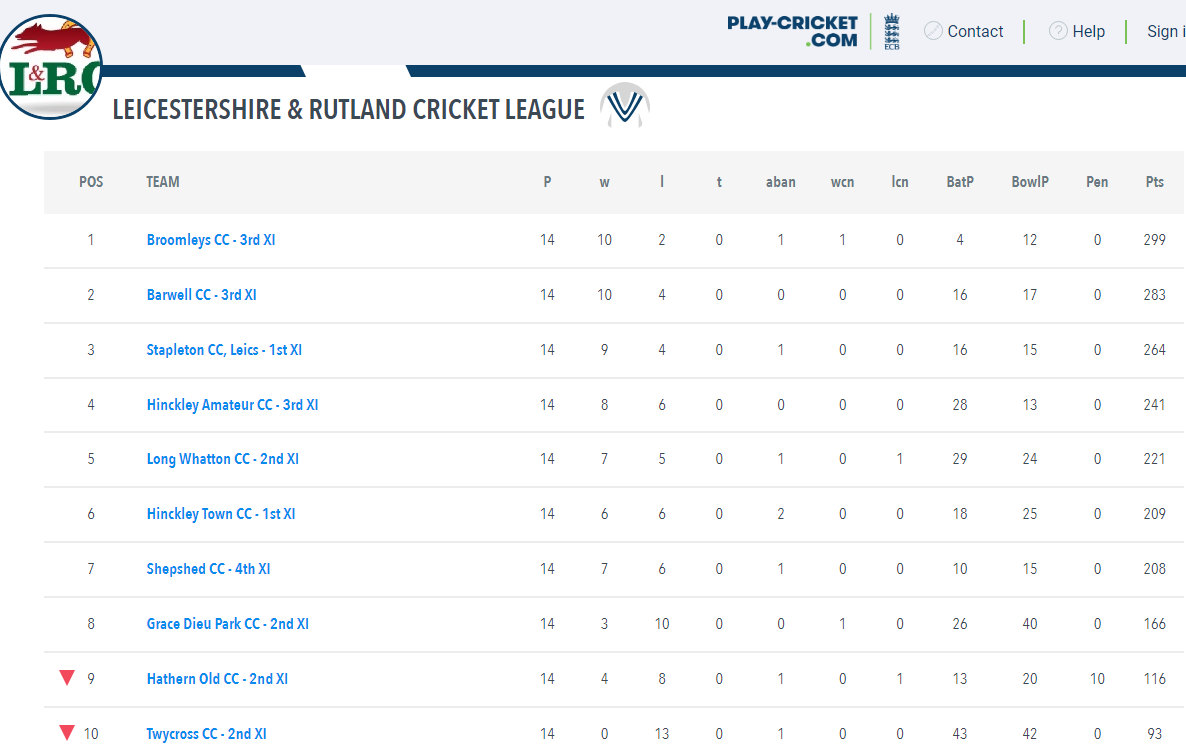Open Long Whatton CC - 2nd XI link
Image resolution: width=1186 pixels, height=754 pixels.
[x=222, y=459]
